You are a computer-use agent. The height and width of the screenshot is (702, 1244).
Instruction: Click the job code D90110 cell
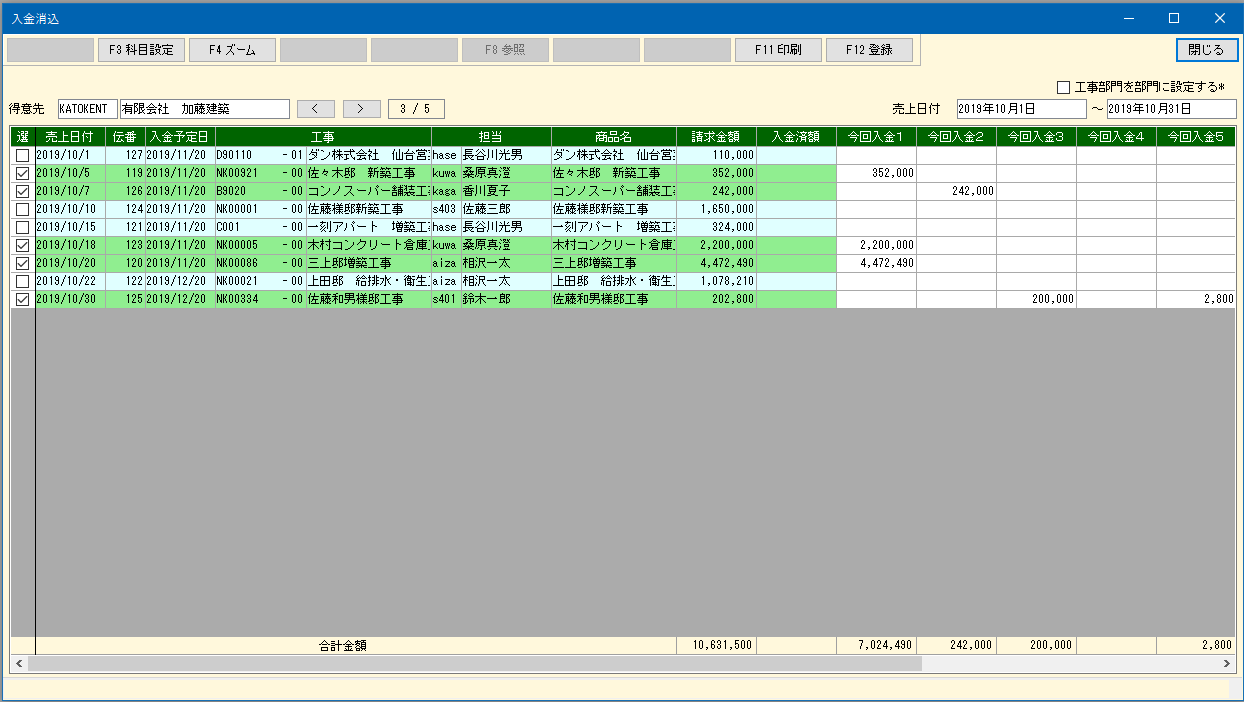260,155
